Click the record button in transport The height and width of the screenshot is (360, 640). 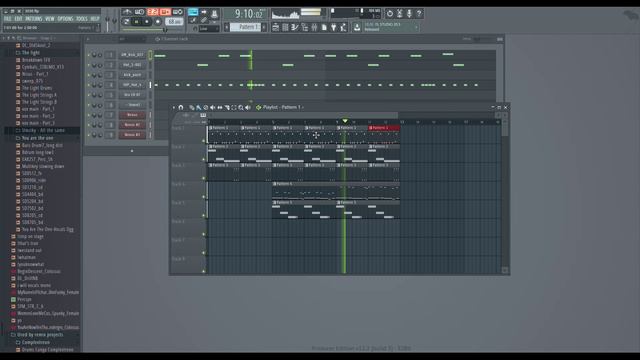tap(158, 21)
